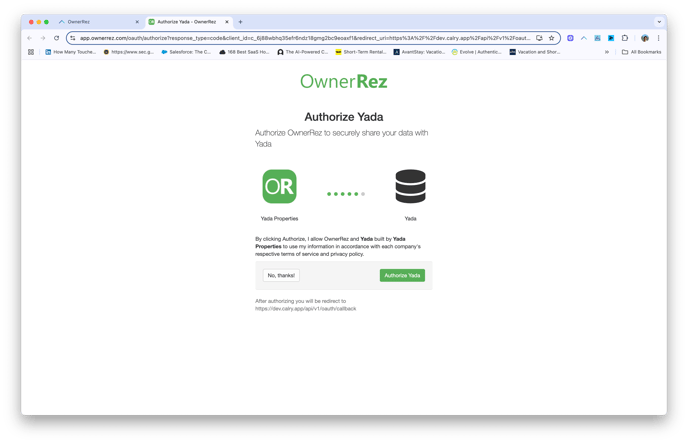The image size is (688, 443).
Task: Decline with the No, thanks! button
Action: tap(281, 275)
